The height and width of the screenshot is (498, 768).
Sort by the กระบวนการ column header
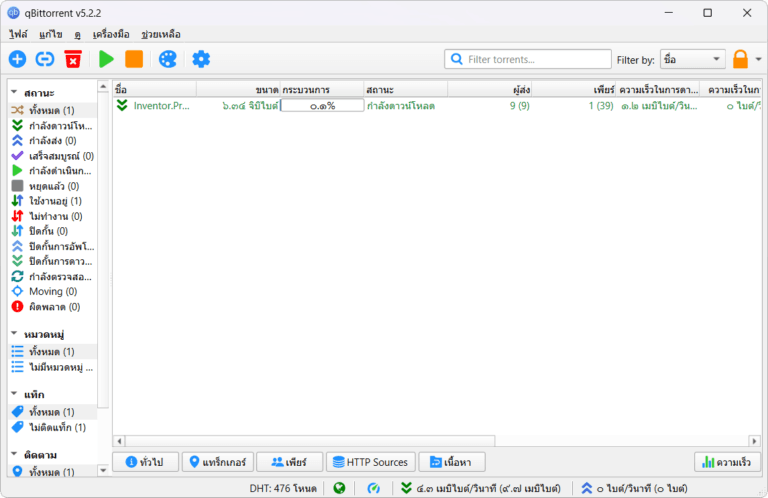pos(322,90)
